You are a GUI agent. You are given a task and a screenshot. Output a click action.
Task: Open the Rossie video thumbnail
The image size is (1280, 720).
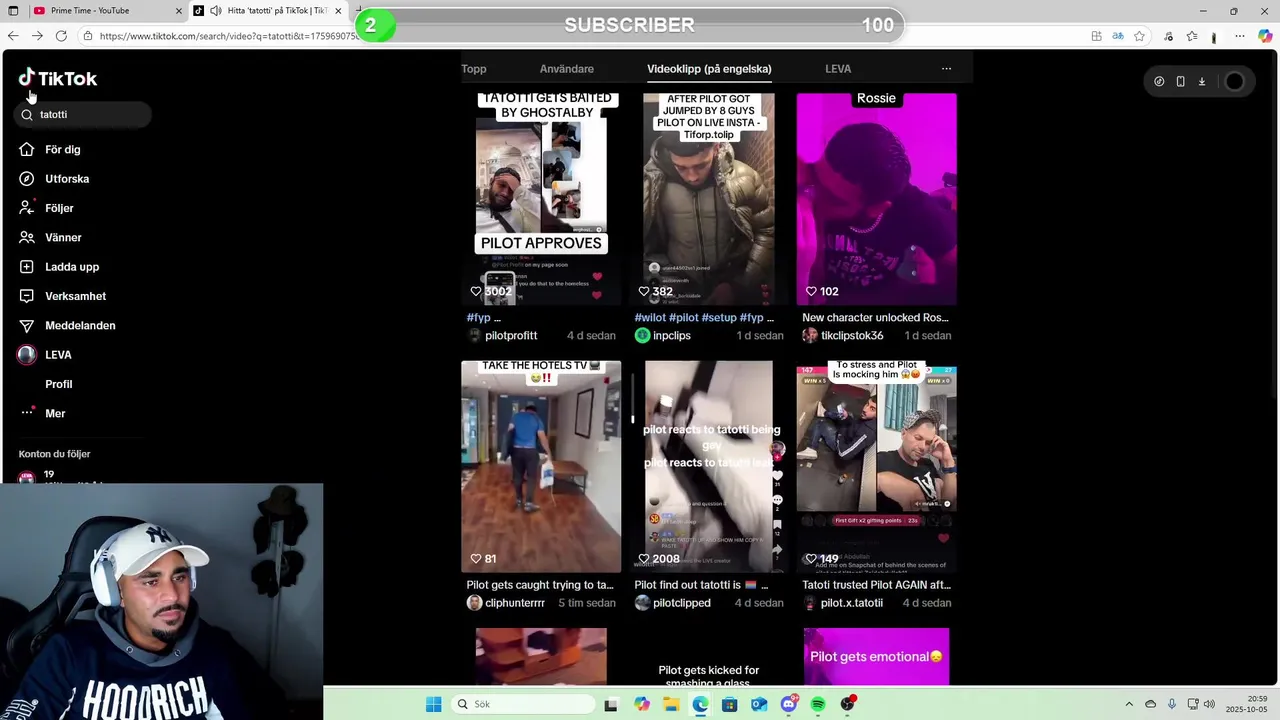877,199
